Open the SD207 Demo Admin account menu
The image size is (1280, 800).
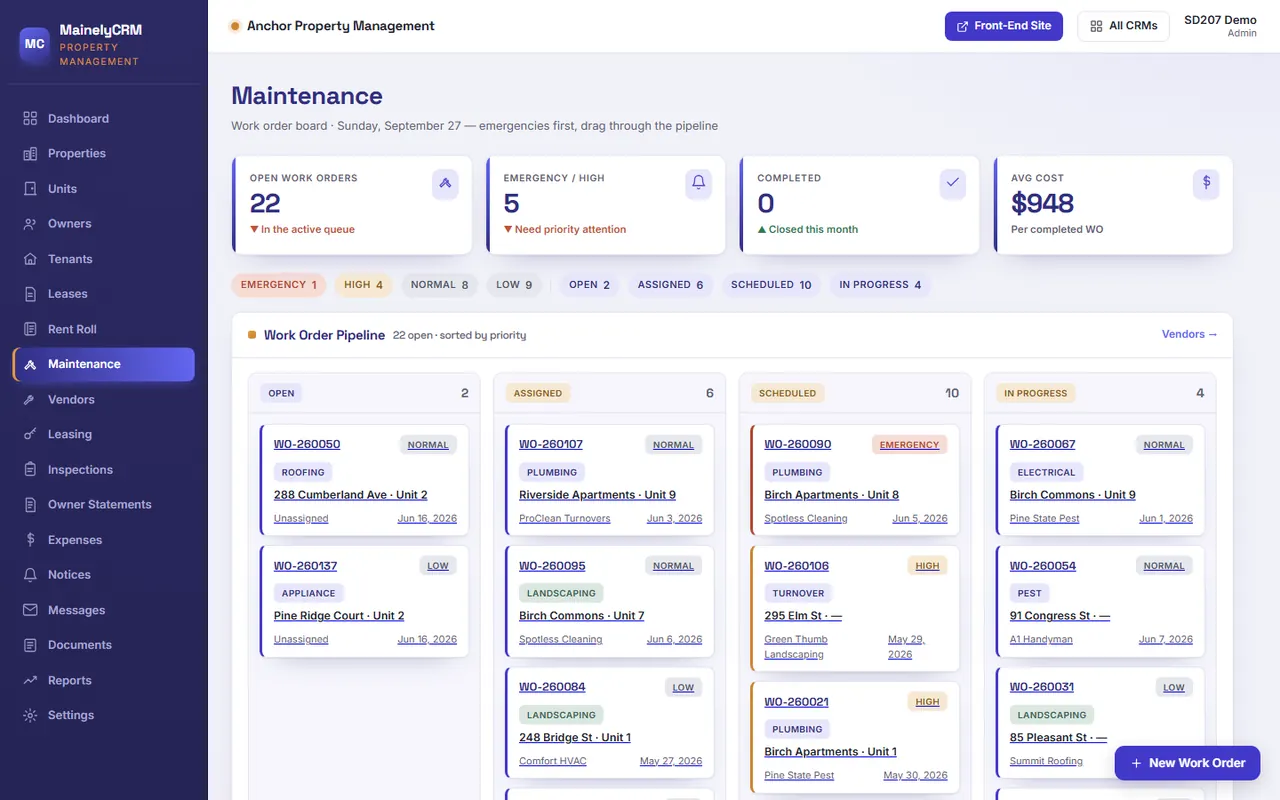pyautogui.click(x=1220, y=26)
